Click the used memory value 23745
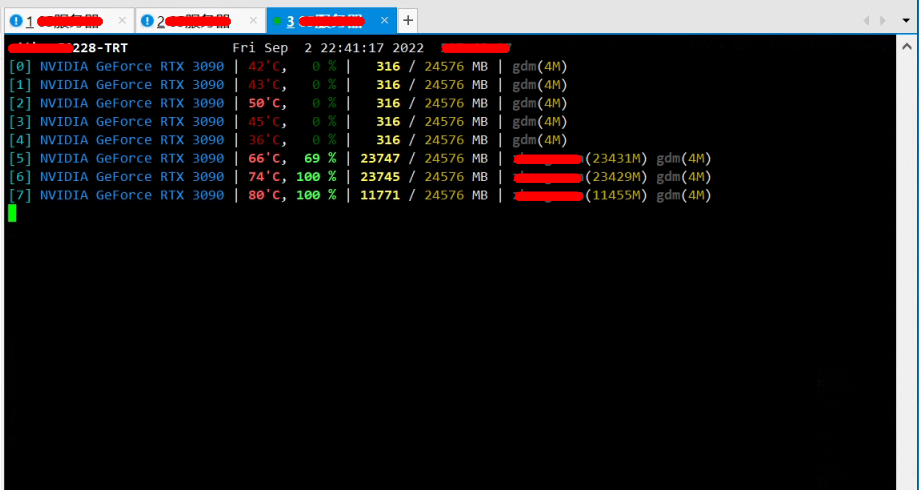 point(380,176)
